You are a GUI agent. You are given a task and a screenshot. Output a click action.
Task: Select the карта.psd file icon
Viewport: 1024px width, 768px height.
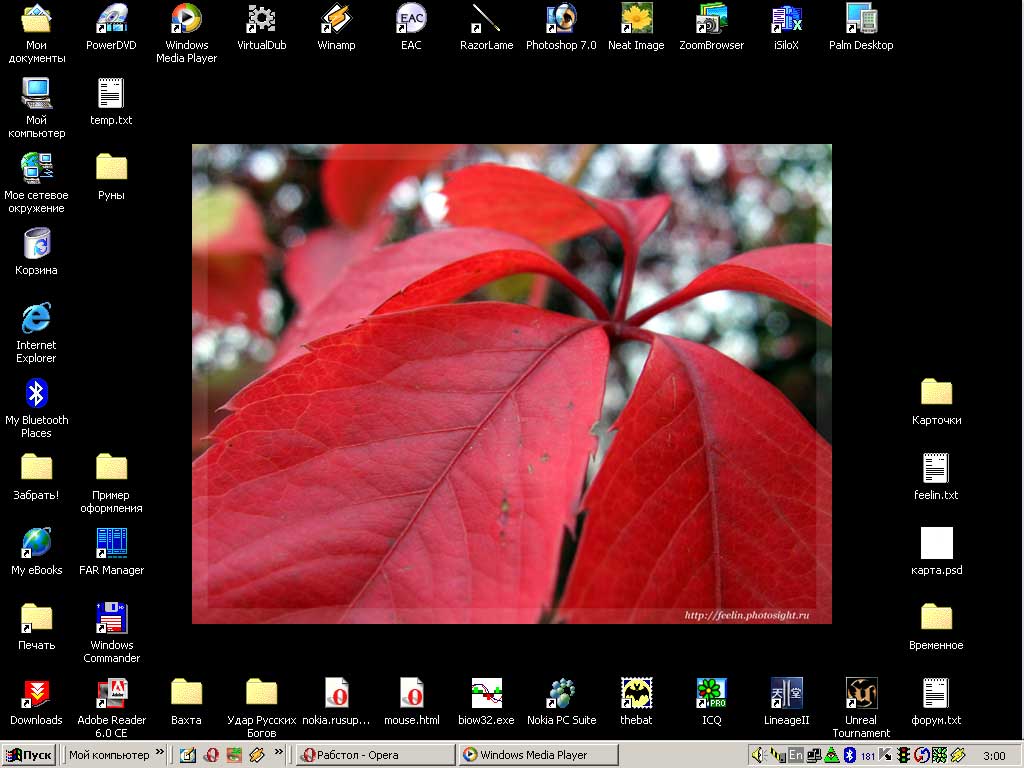click(936, 544)
